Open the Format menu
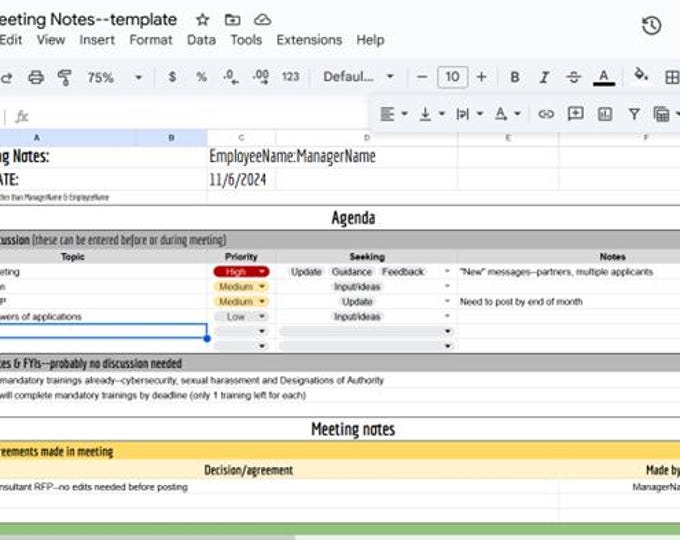 click(x=150, y=40)
